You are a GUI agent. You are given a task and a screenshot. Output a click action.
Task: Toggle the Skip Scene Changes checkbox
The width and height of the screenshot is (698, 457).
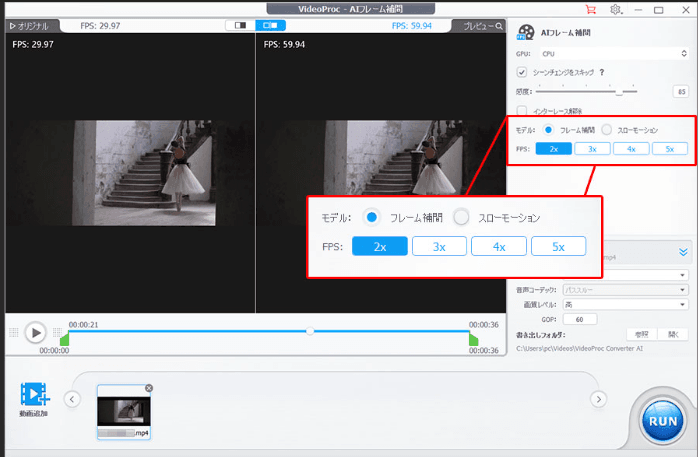coord(521,72)
